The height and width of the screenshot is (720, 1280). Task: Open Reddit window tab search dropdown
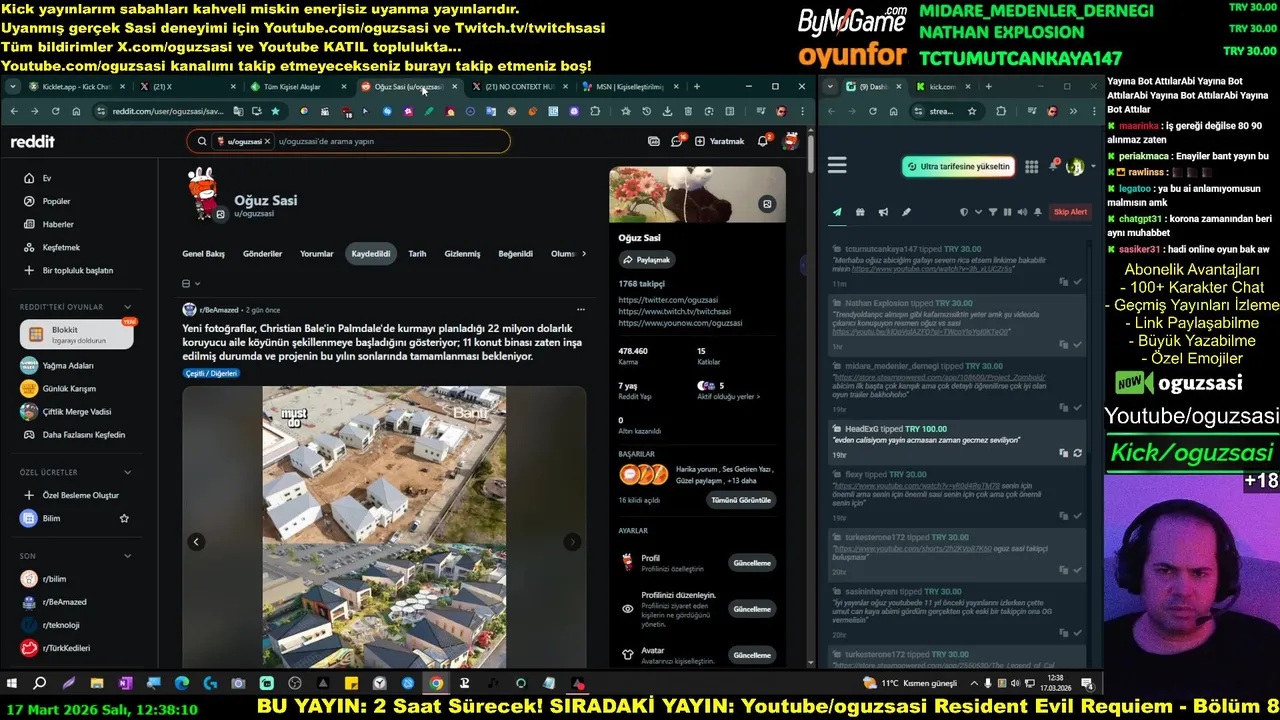click(13, 87)
